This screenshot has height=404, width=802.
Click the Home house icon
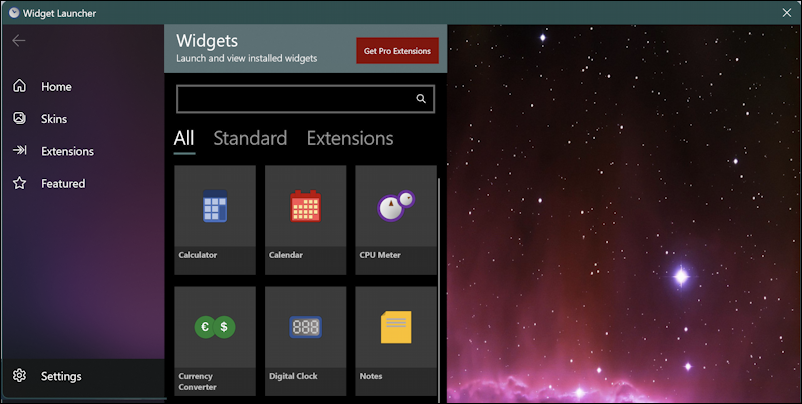19,86
